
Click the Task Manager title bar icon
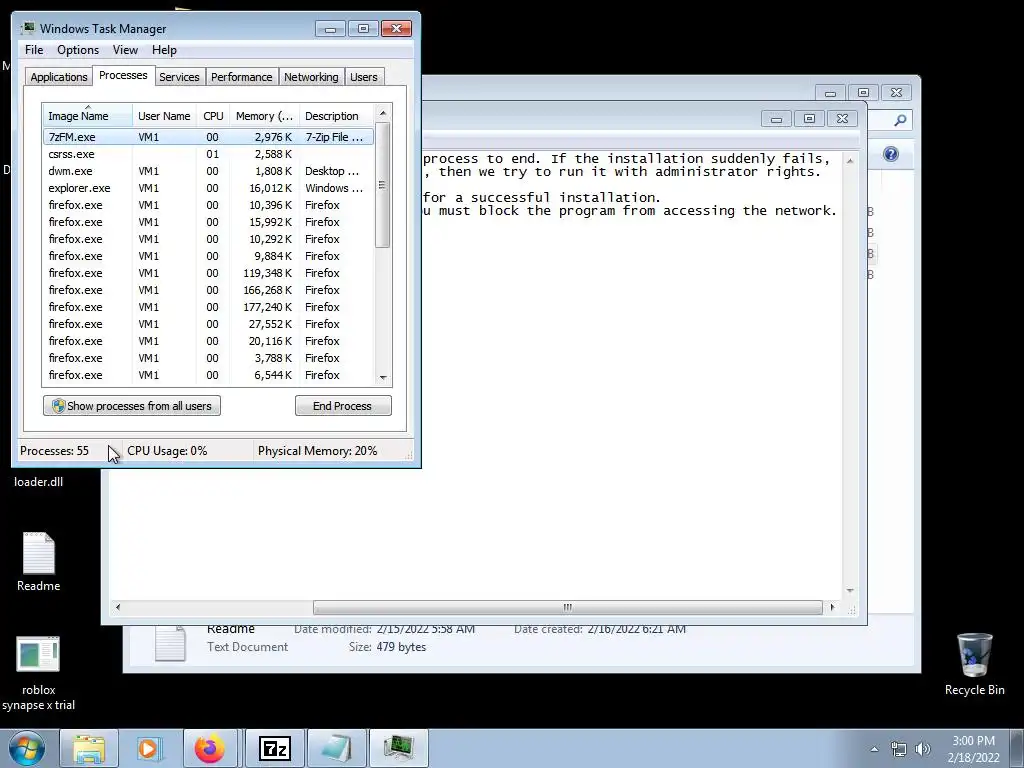pyautogui.click(x=27, y=28)
